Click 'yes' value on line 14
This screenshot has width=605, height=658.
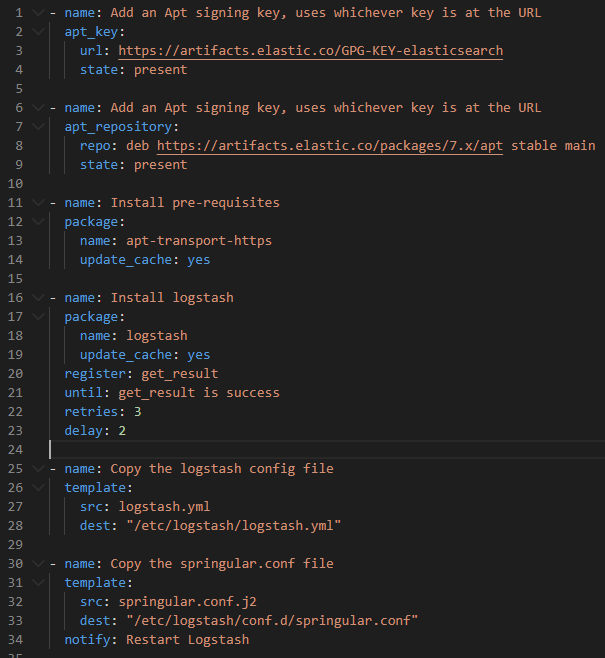click(199, 260)
